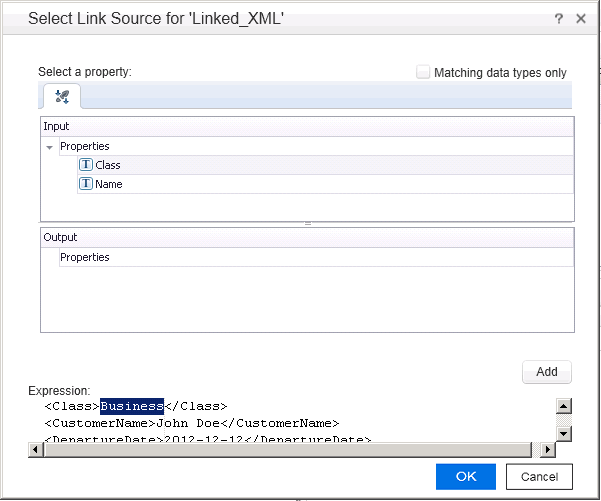
Task: Click the Name property type icon
Action: click(86, 184)
